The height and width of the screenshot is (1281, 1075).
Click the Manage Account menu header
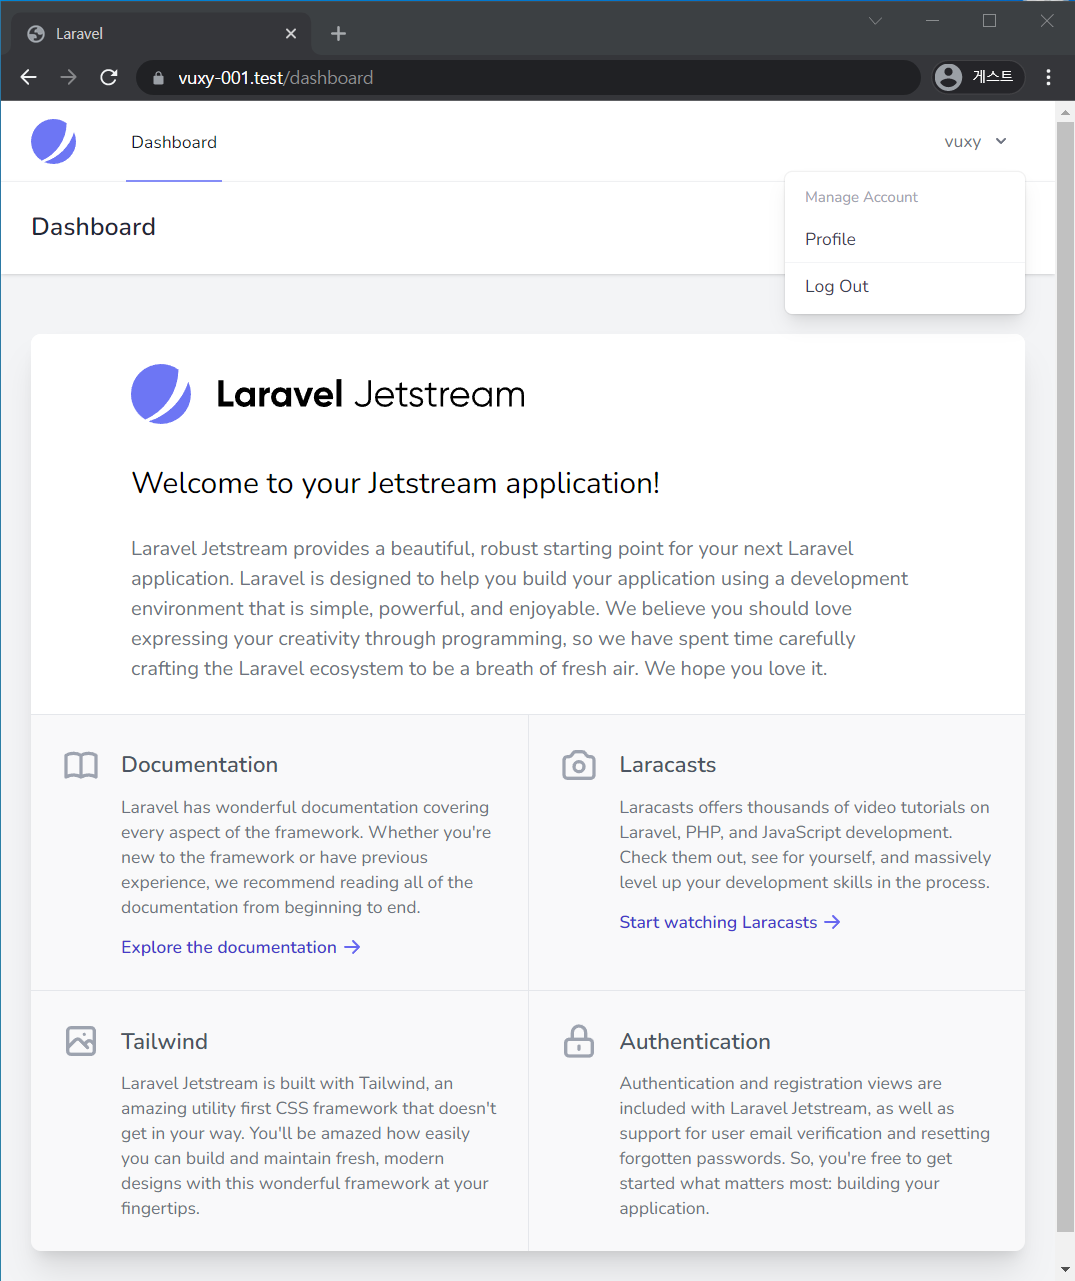(x=861, y=197)
